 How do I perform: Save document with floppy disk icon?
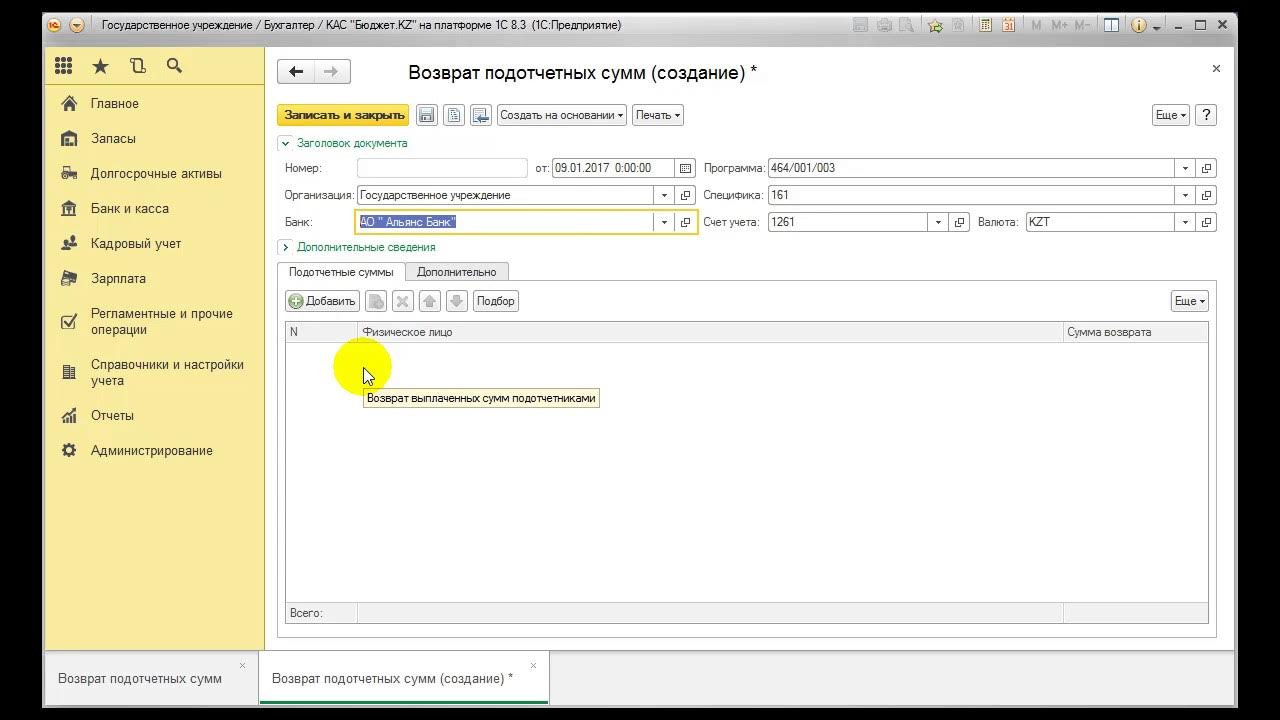[427, 115]
